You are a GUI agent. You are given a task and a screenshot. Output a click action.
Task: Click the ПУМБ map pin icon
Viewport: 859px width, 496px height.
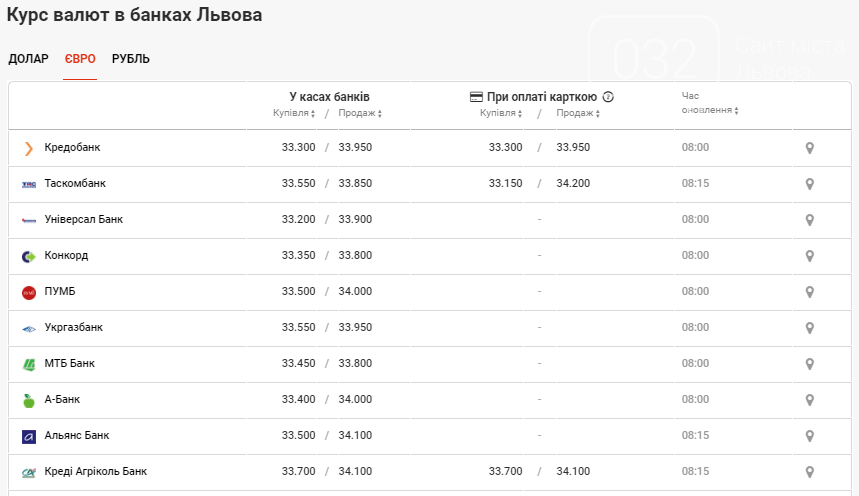pyautogui.click(x=809, y=292)
